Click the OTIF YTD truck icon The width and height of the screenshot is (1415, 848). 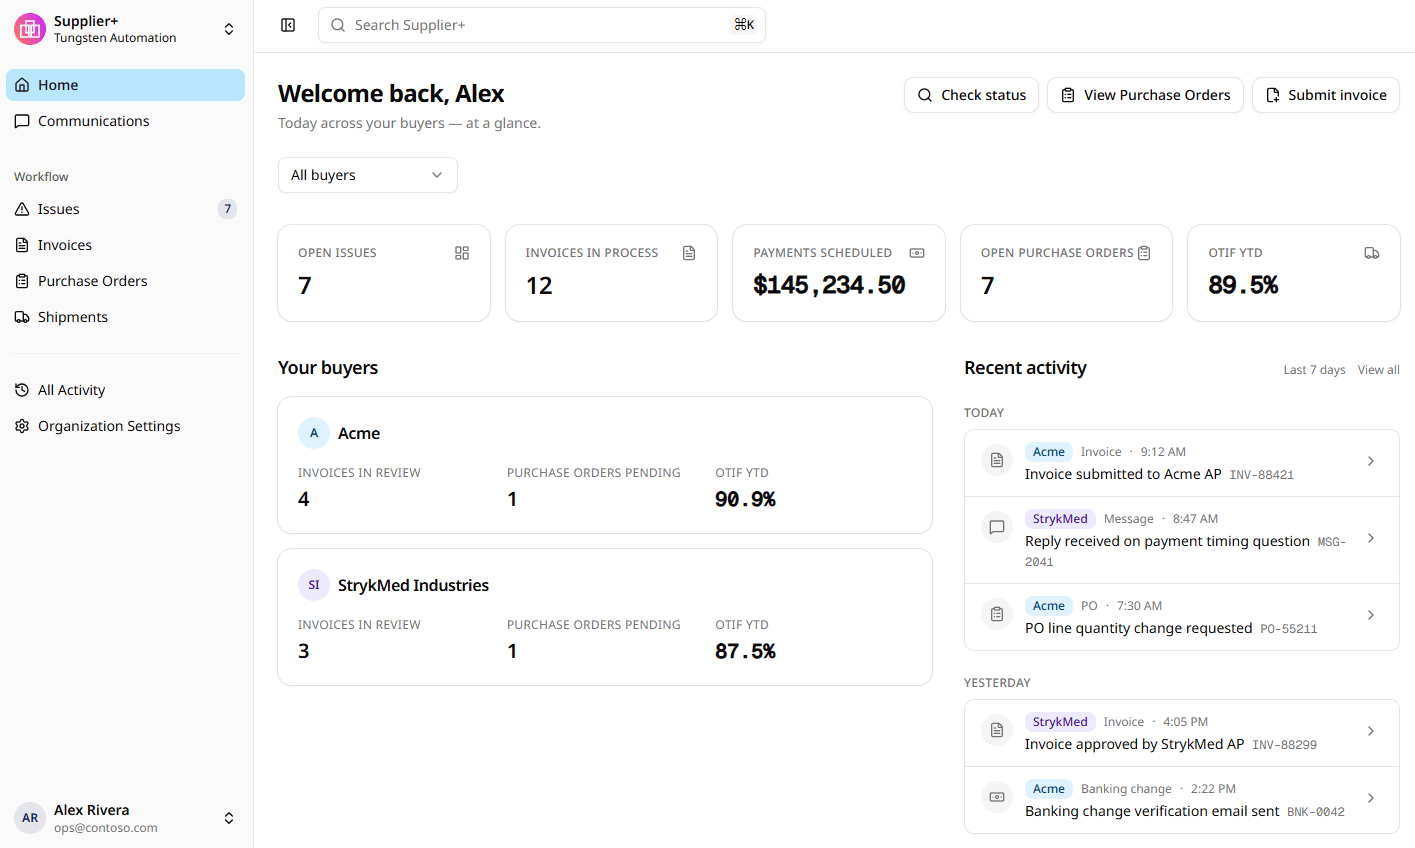click(1372, 253)
